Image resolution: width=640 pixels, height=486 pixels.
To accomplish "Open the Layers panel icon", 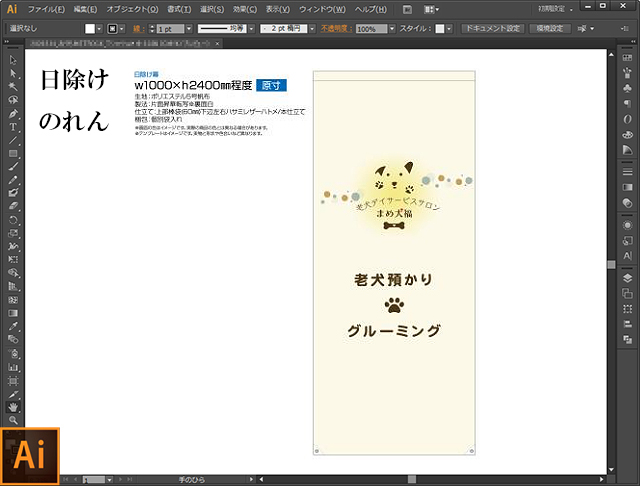I will 627,277.
